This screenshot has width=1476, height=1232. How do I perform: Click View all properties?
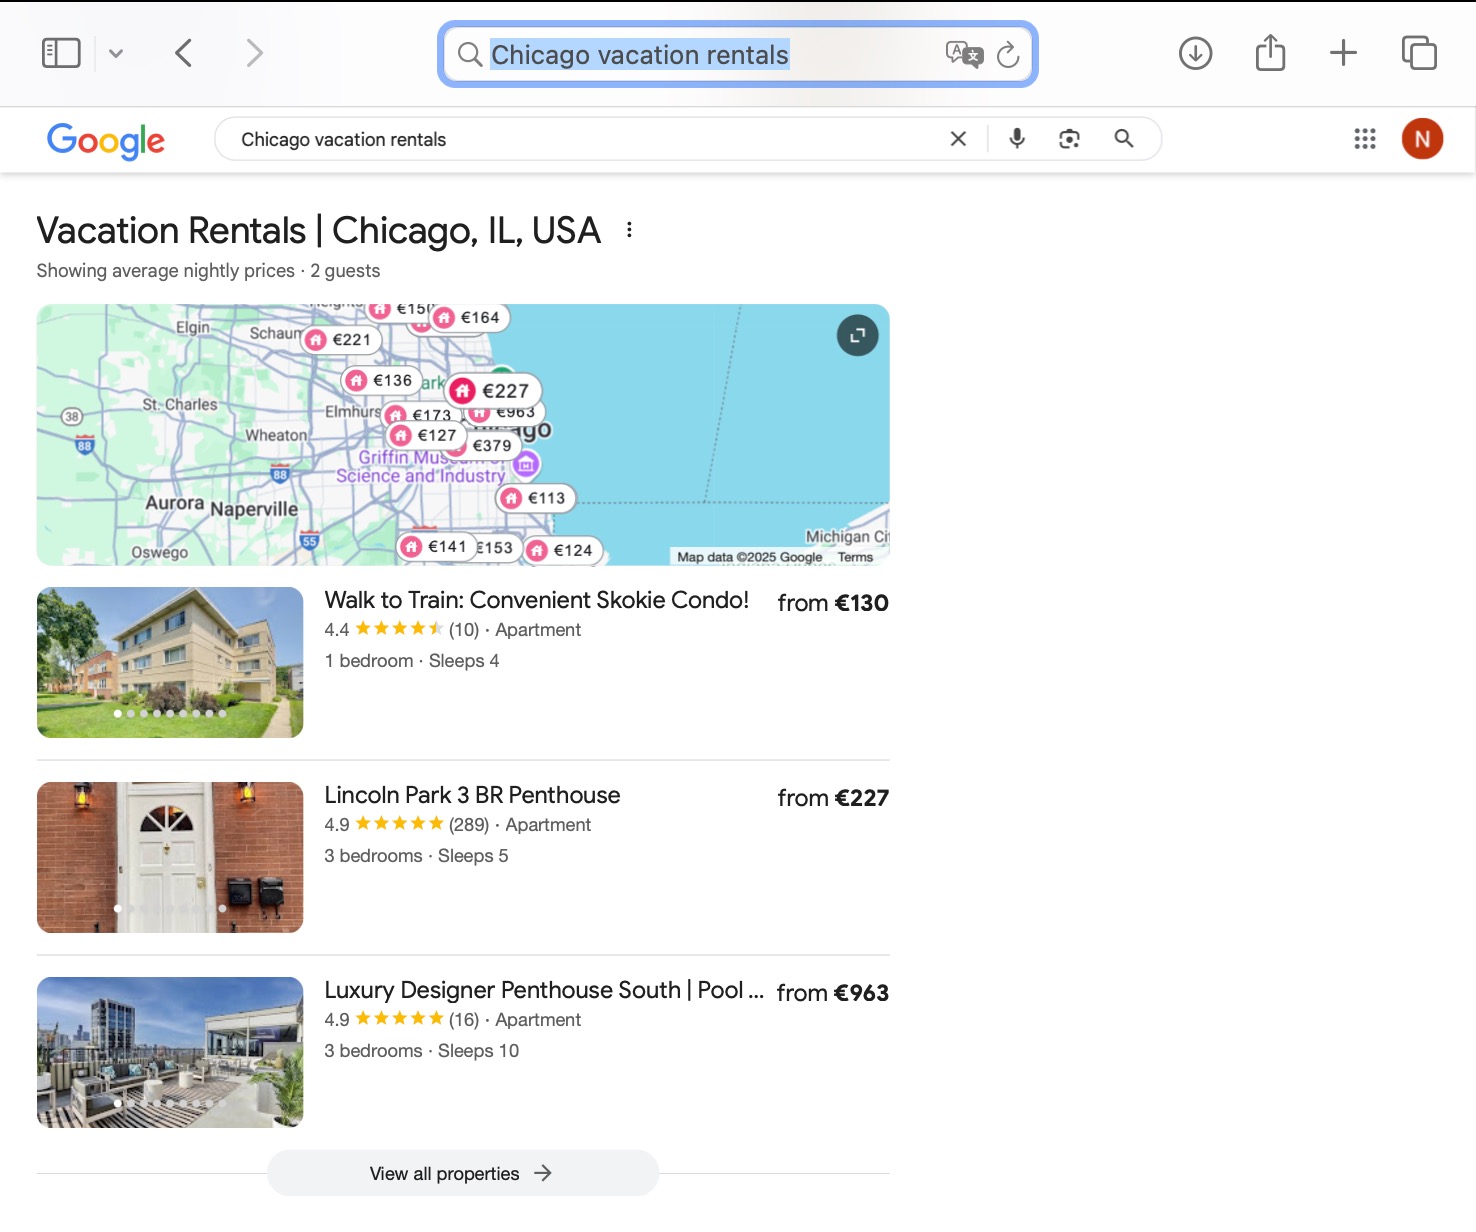pos(461,1173)
